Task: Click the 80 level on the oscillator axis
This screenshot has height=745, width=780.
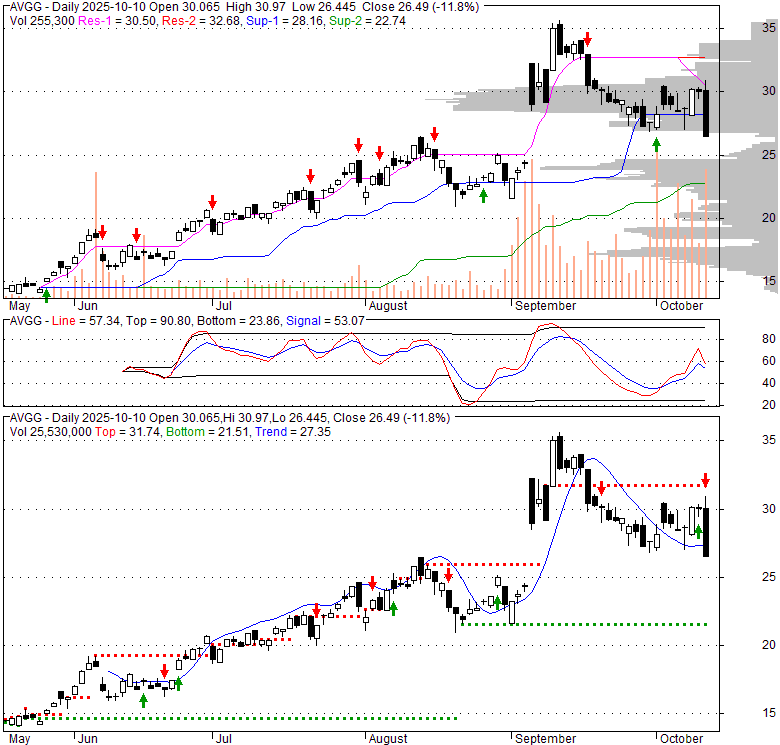Action: point(769,339)
